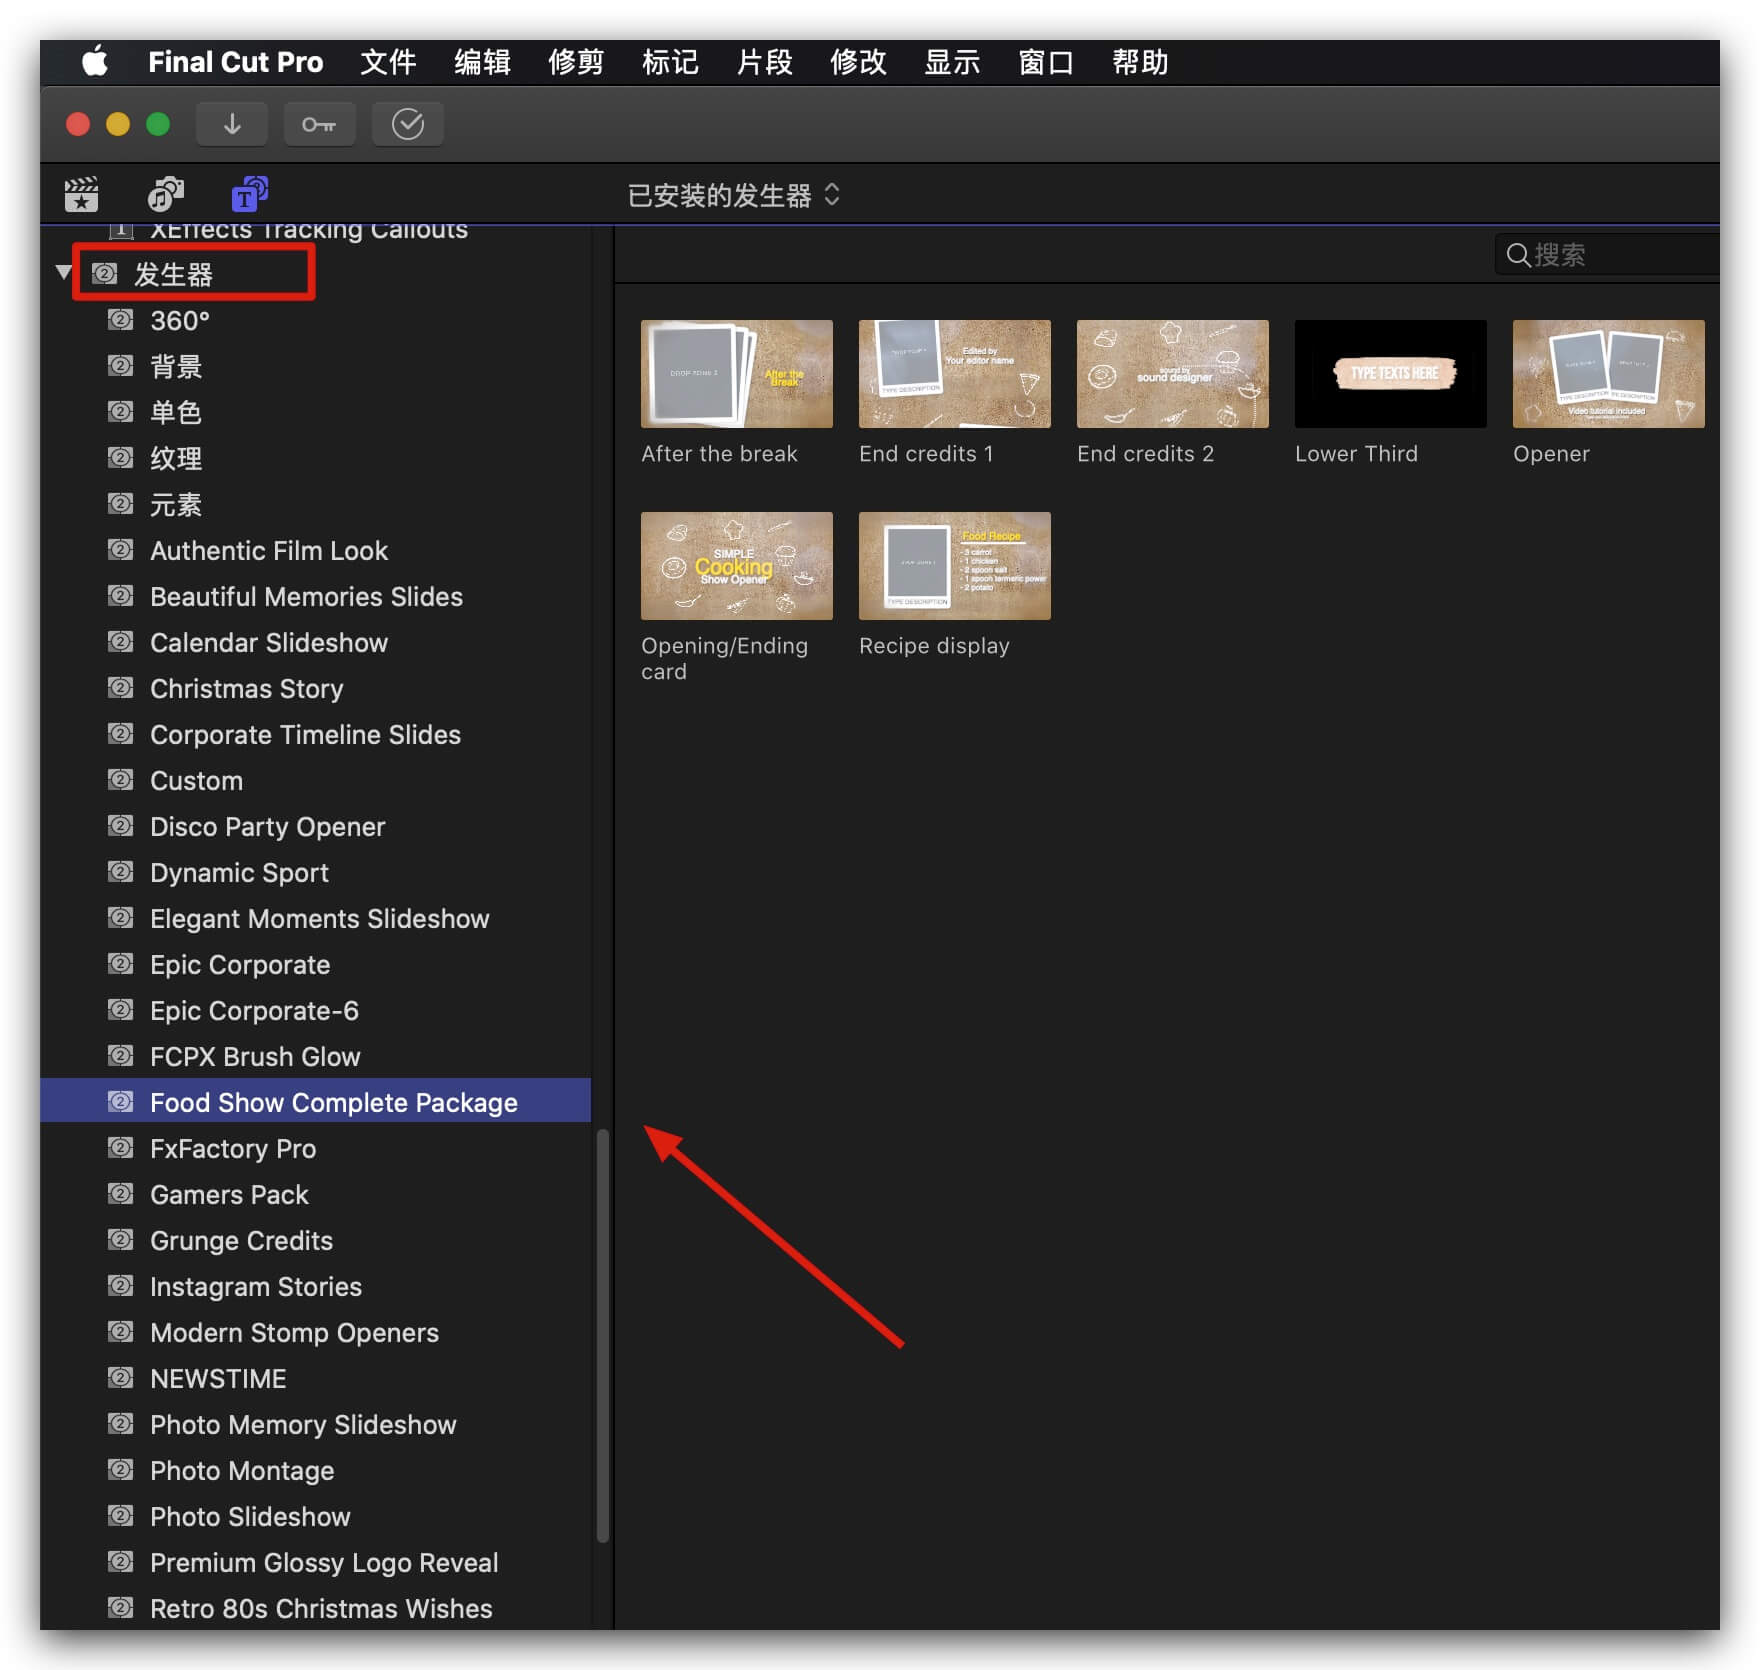This screenshot has width=1760, height=1670.
Task: Select the Recipe display generator thumbnail
Action: [955, 566]
